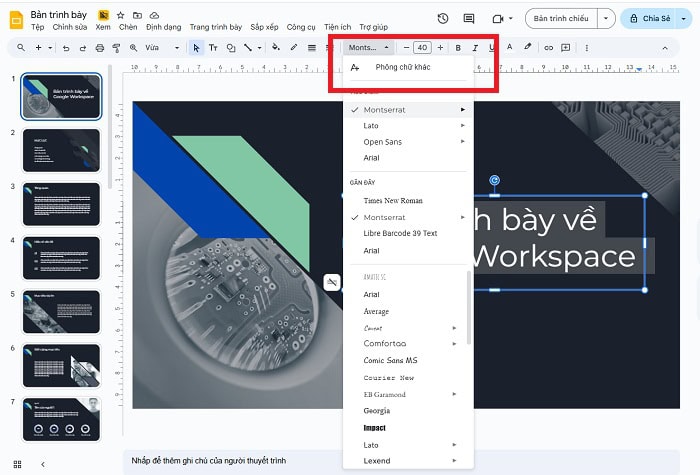Select the text box tool
700x475 pixels.
(213, 47)
